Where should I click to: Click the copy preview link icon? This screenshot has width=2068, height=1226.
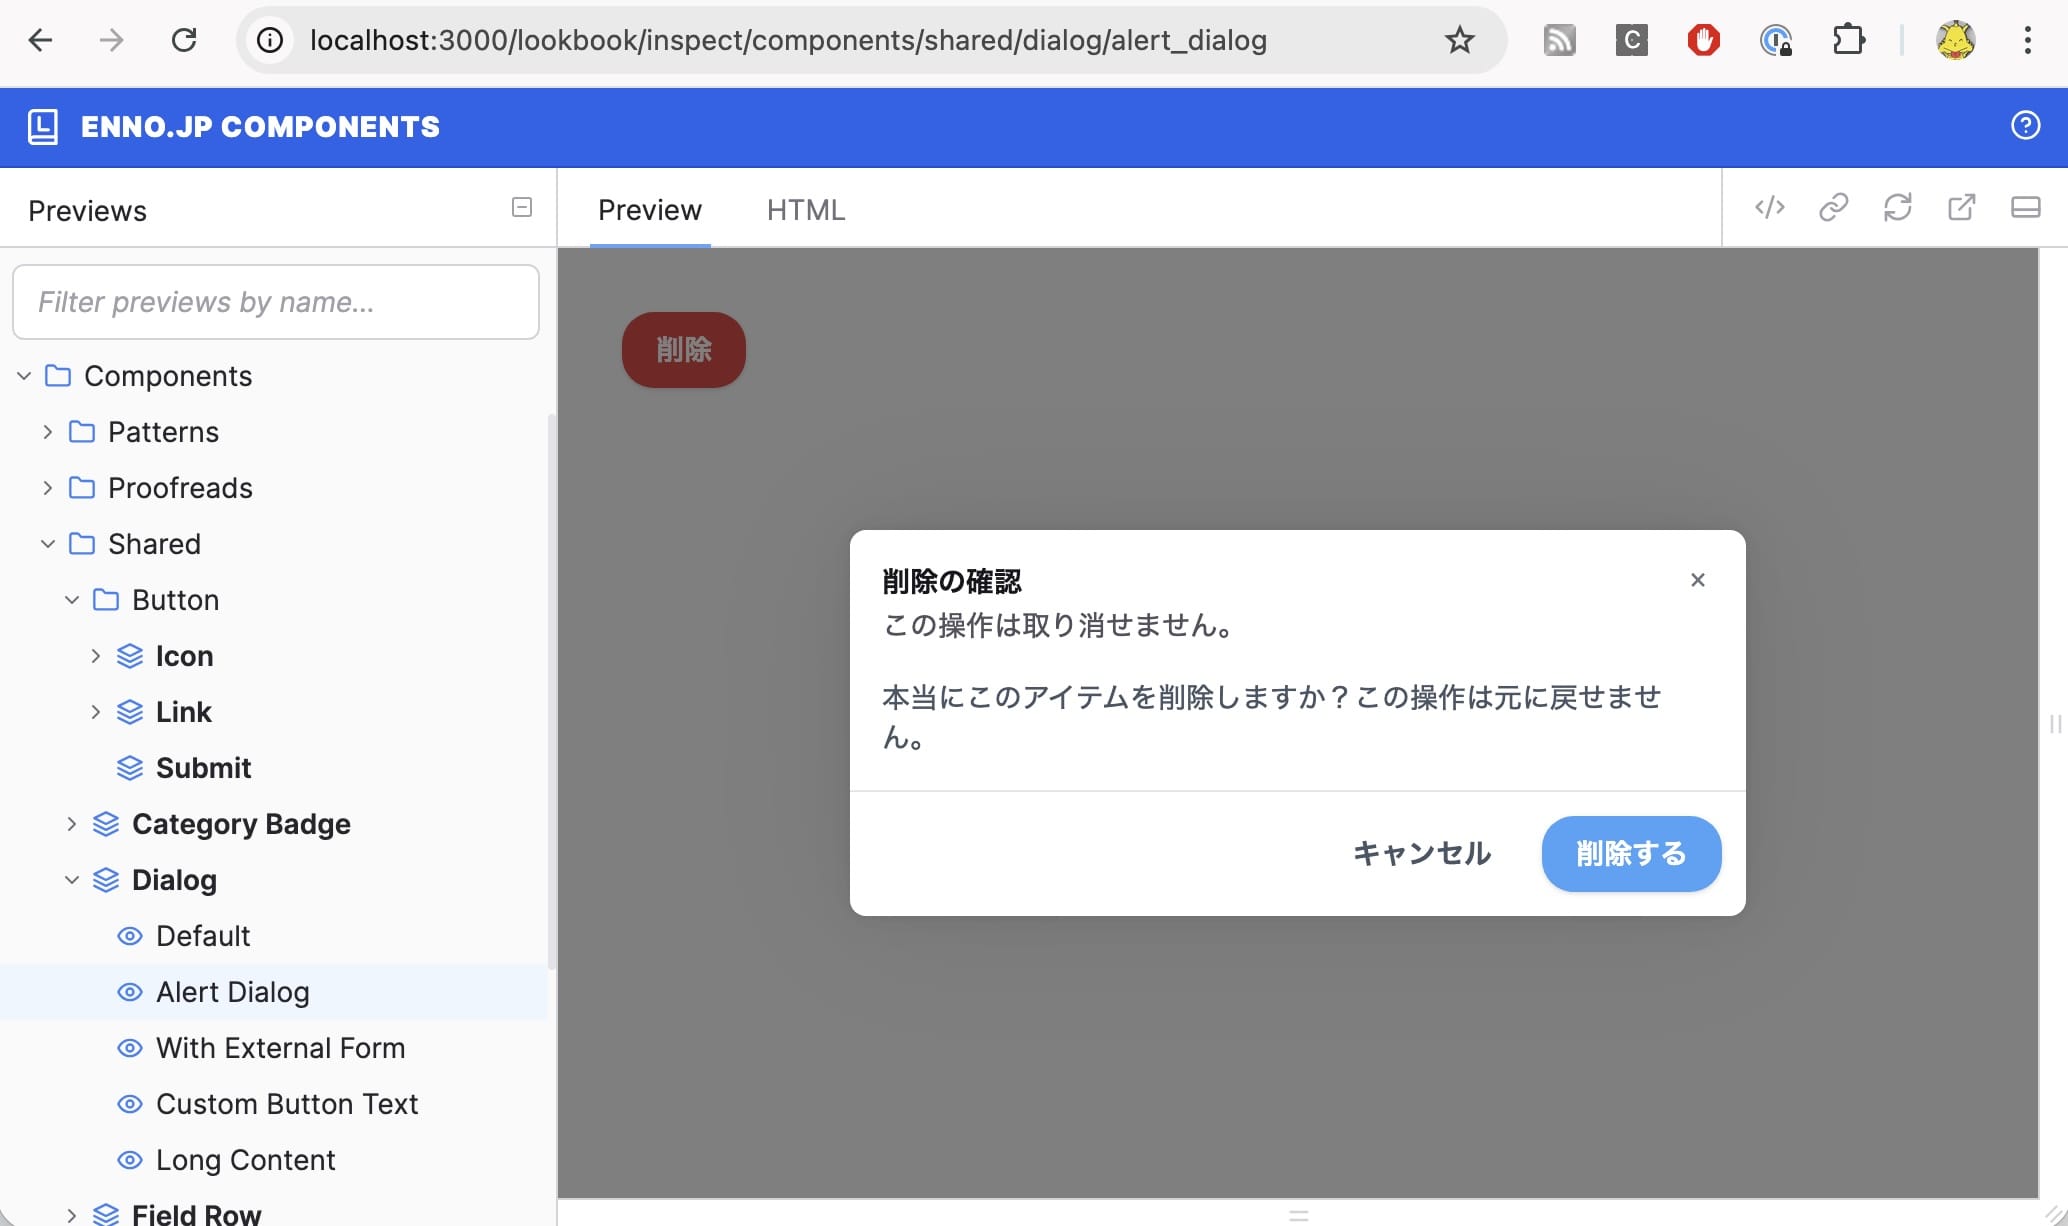click(x=1833, y=208)
